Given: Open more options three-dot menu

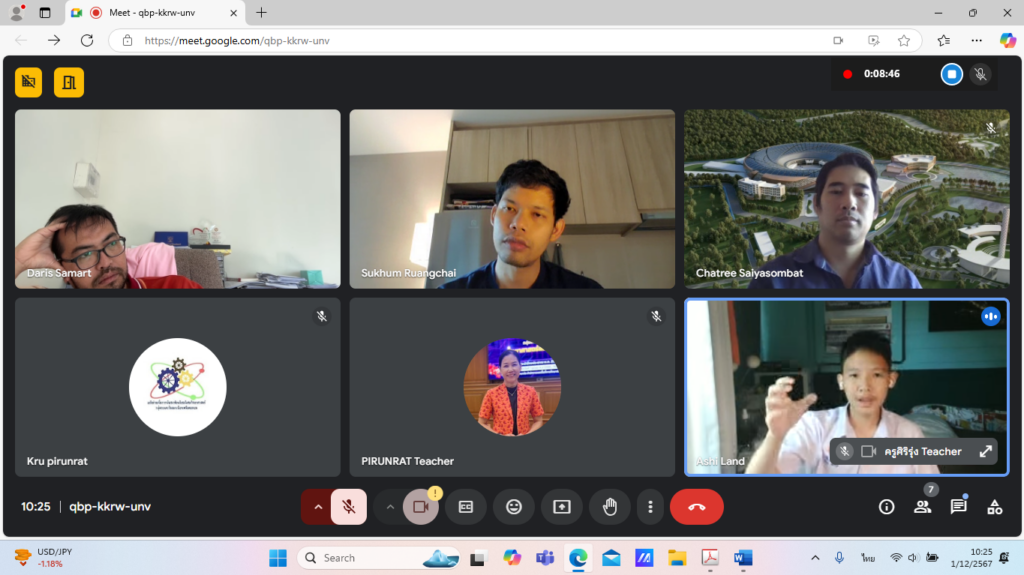Looking at the screenshot, I should point(650,506).
